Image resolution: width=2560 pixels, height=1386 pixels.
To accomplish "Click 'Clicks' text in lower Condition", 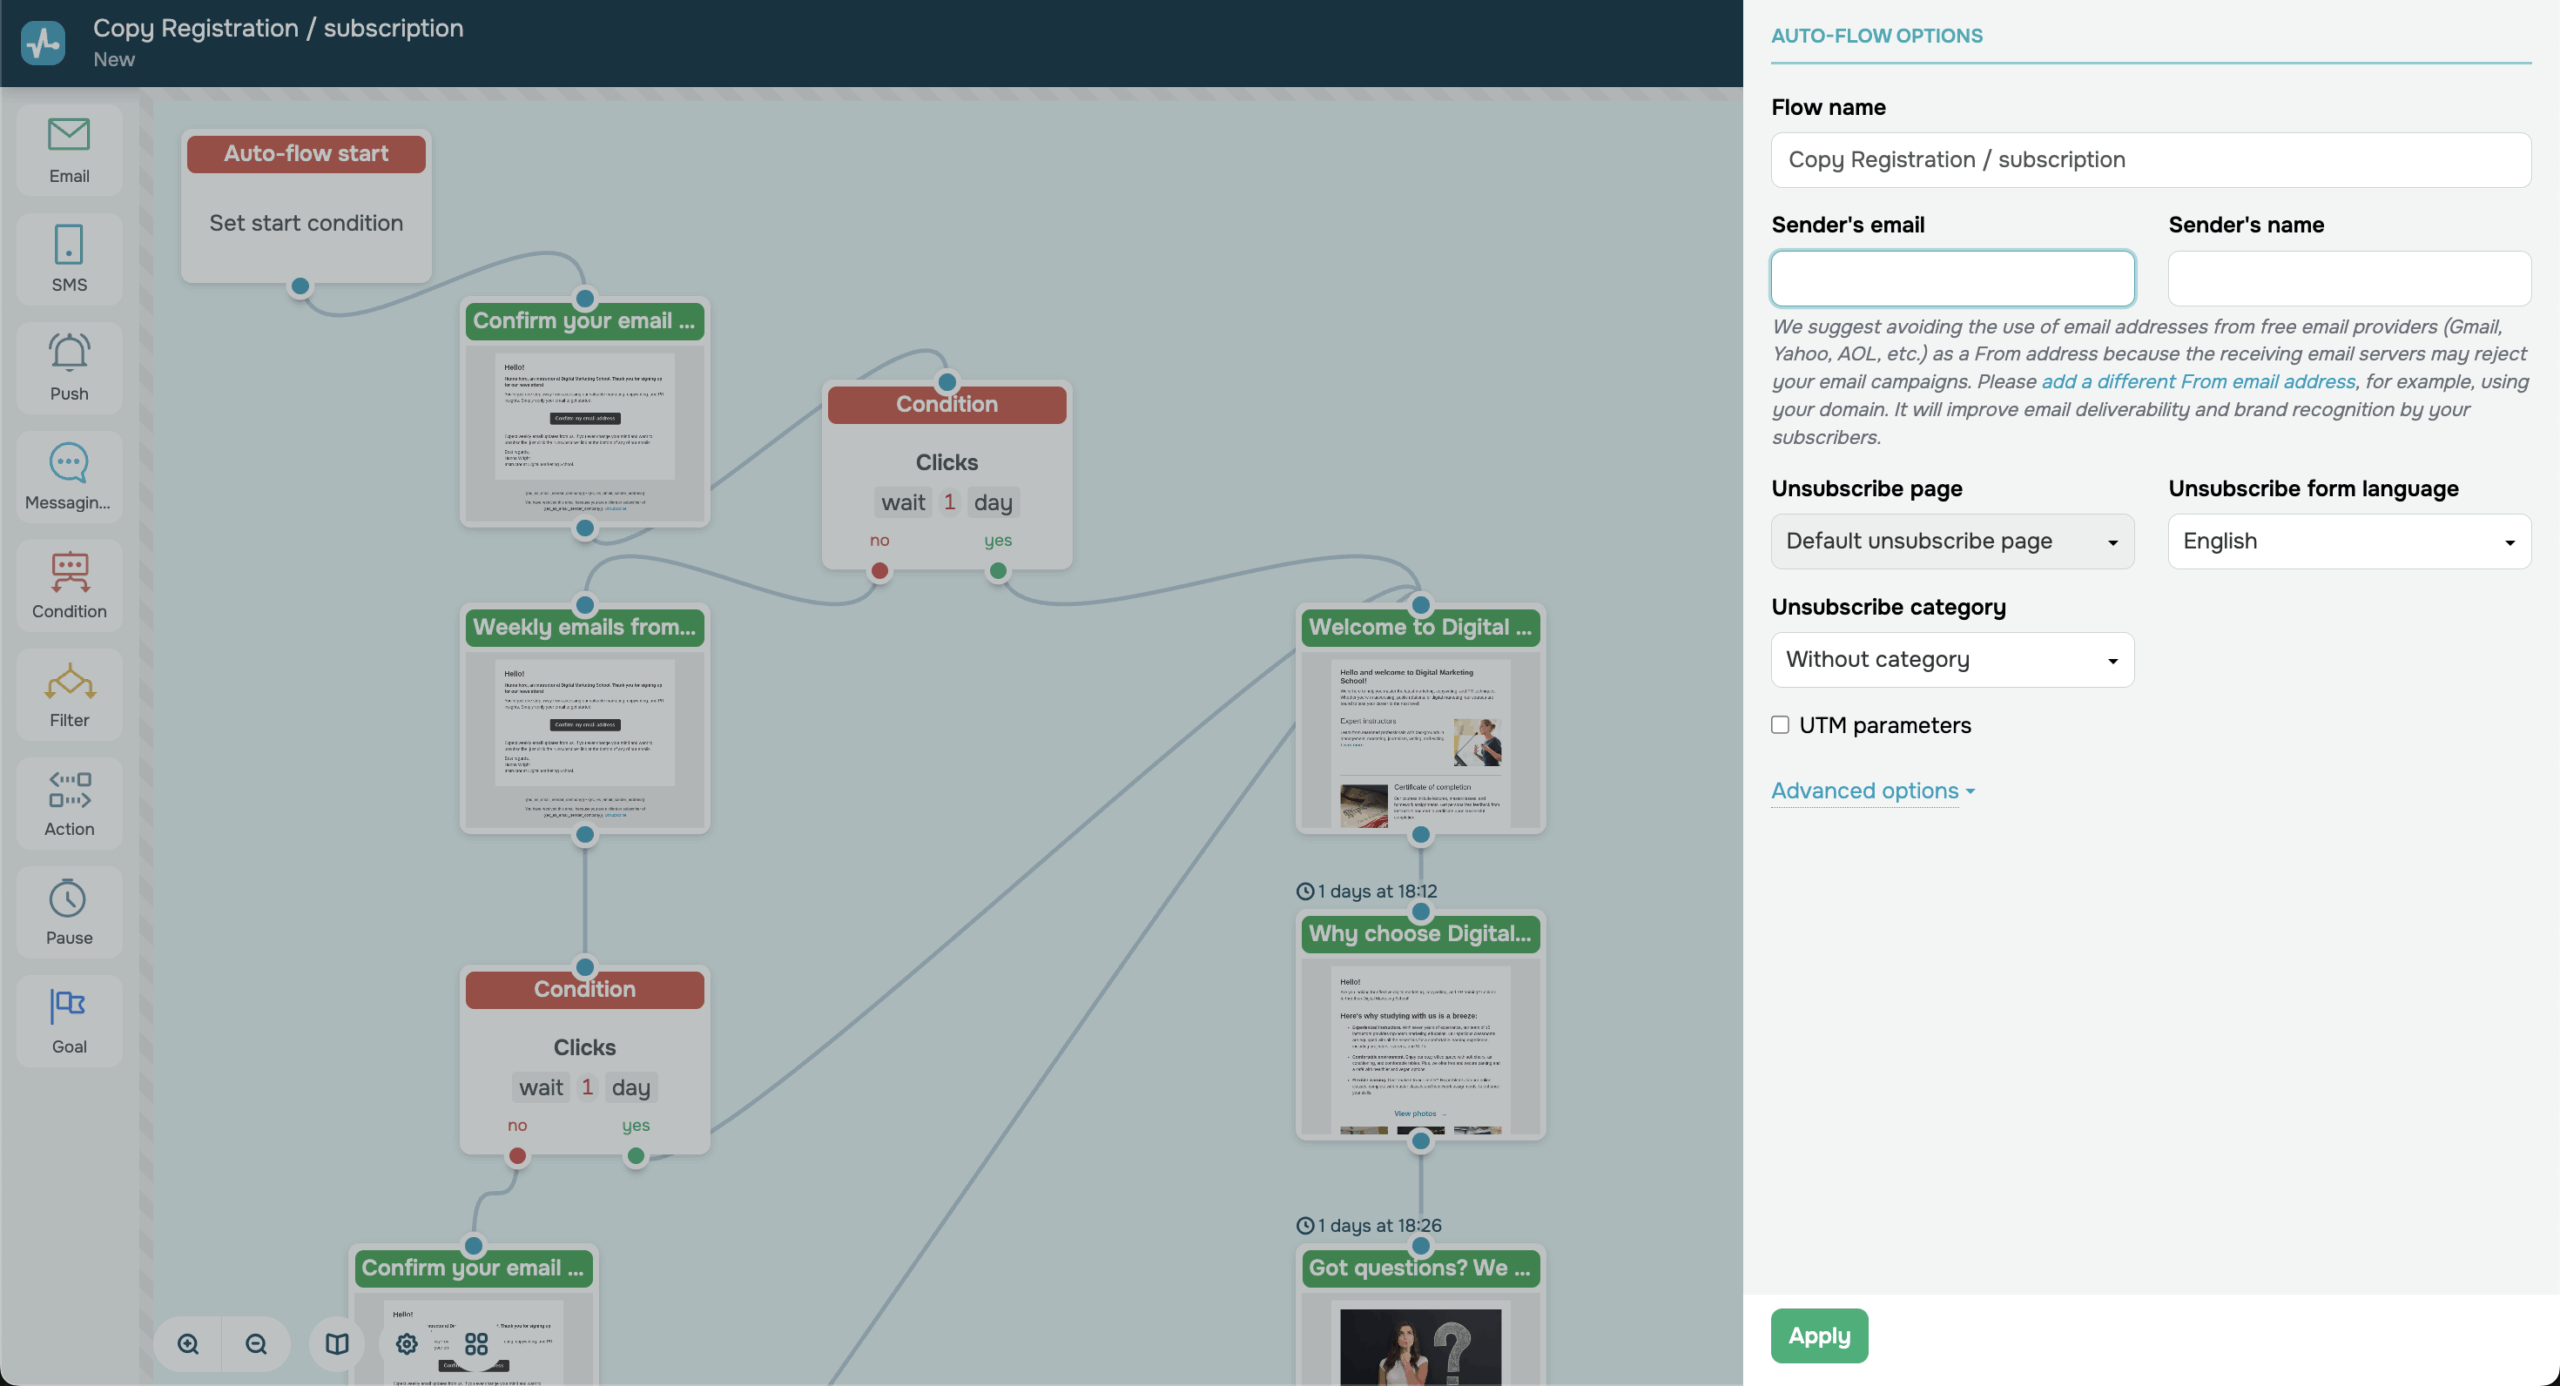I will point(585,1047).
